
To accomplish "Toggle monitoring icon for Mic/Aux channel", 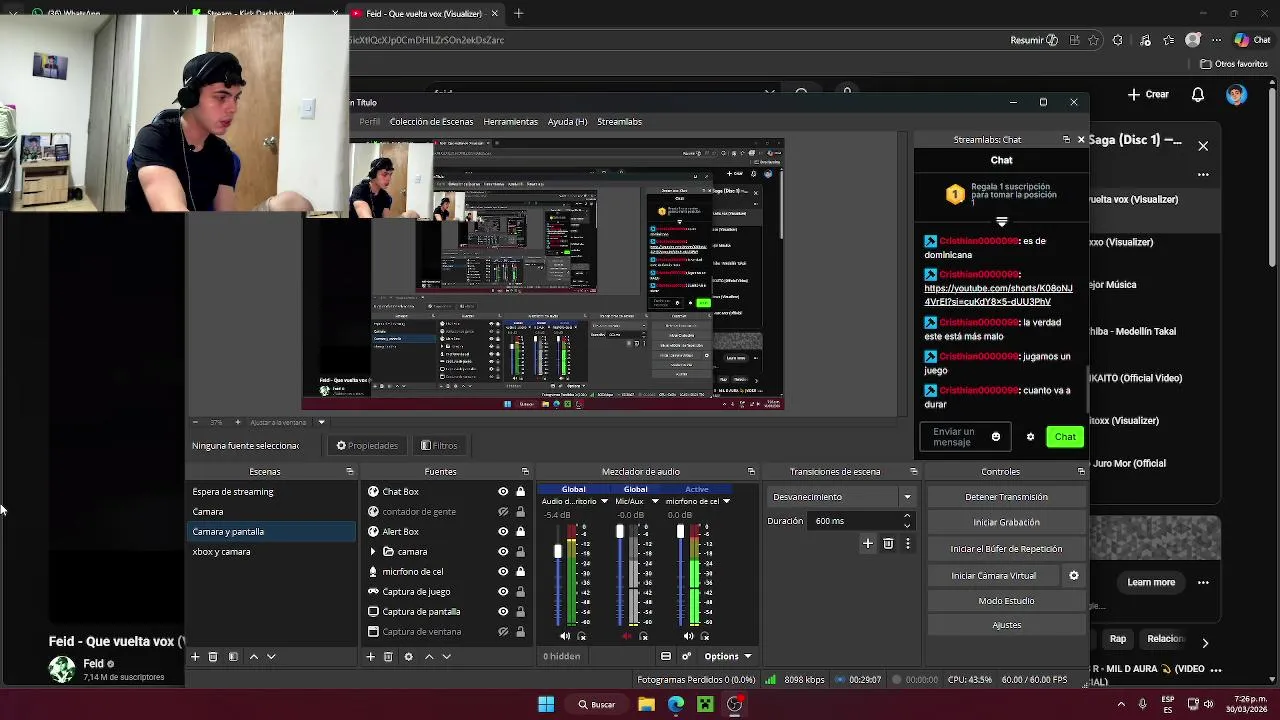I will 643,636.
